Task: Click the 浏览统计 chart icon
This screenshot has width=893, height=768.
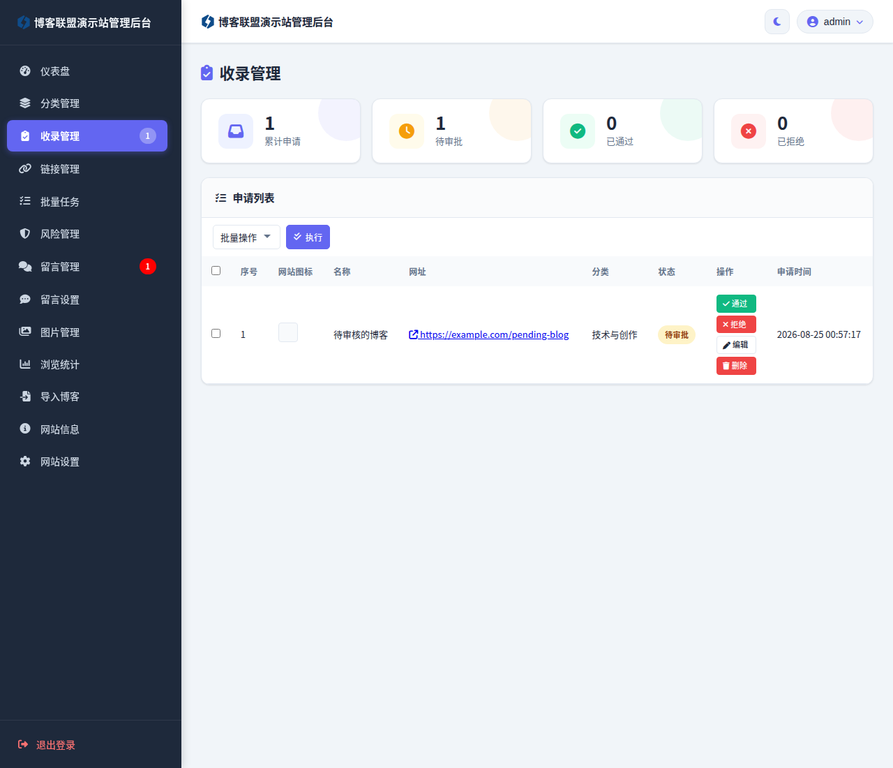Action: pyautogui.click(x=25, y=364)
